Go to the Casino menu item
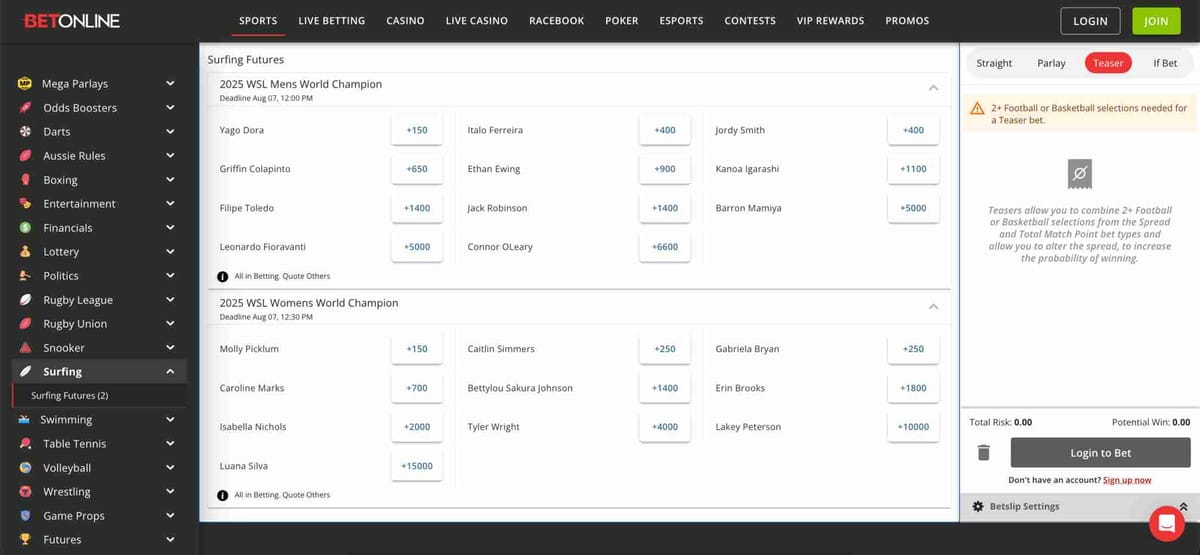Screen dimensions: 1200x555 (406, 20)
